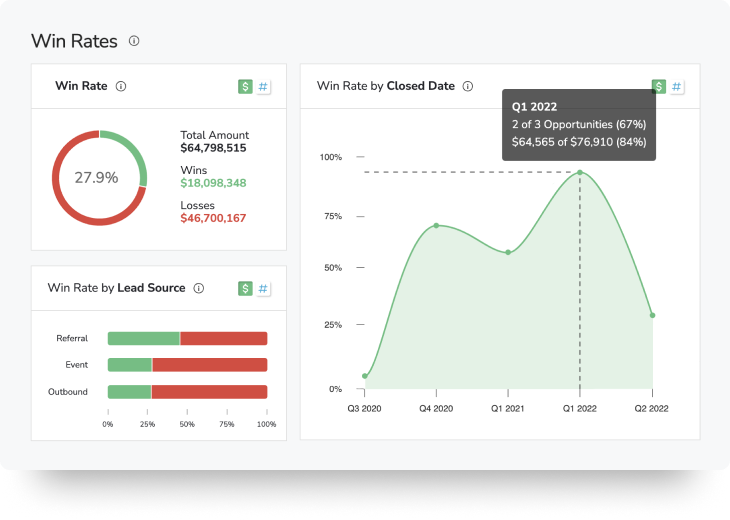Toggle dollar view on Win Rate card
This screenshot has height=520, width=730.
coord(245,87)
